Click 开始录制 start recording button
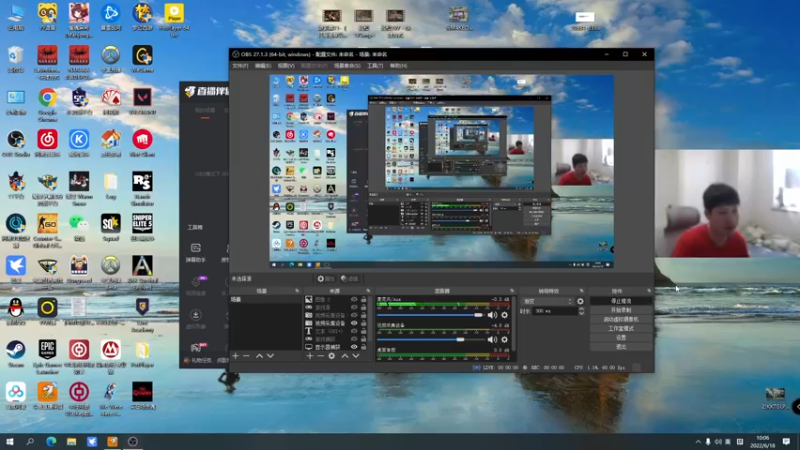The height and width of the screenshot is (450, 800). pyautogui.click(x=621, y=310)
